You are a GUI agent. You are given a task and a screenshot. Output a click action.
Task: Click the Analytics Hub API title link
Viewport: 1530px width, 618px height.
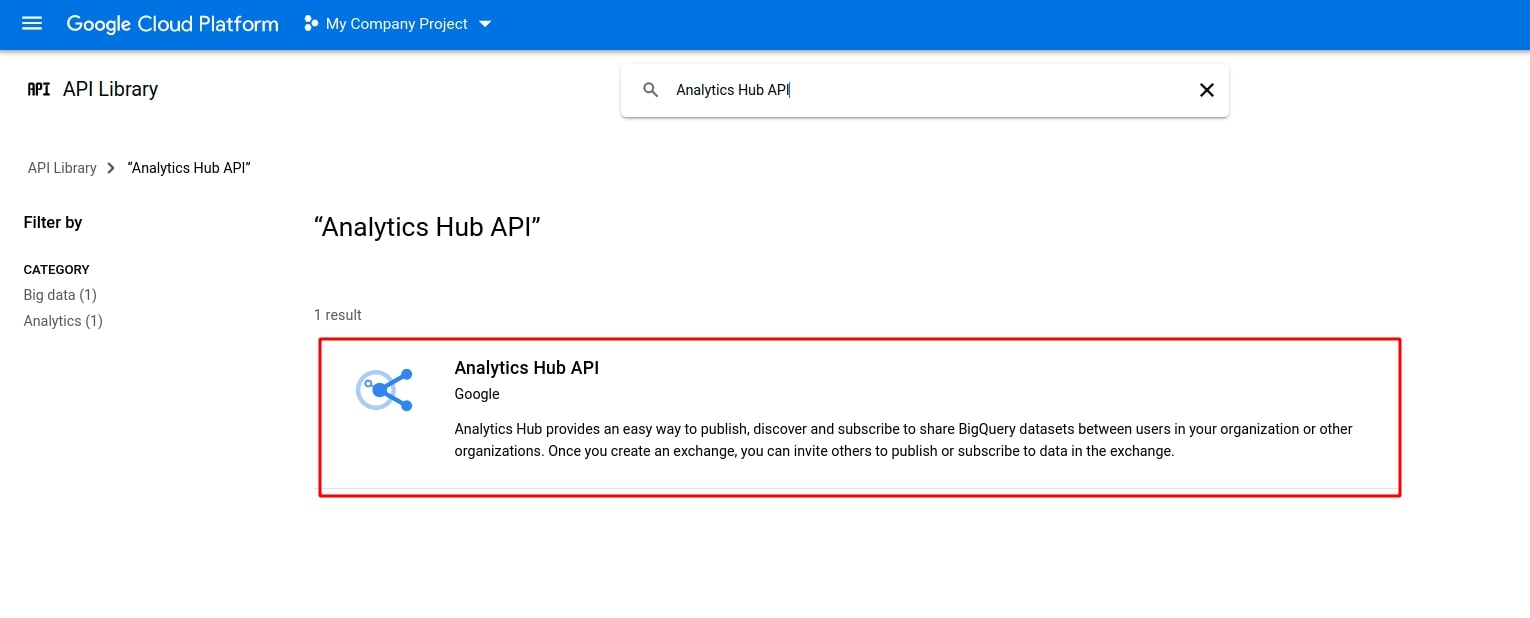pyautogui.click(x=526, y=368)
